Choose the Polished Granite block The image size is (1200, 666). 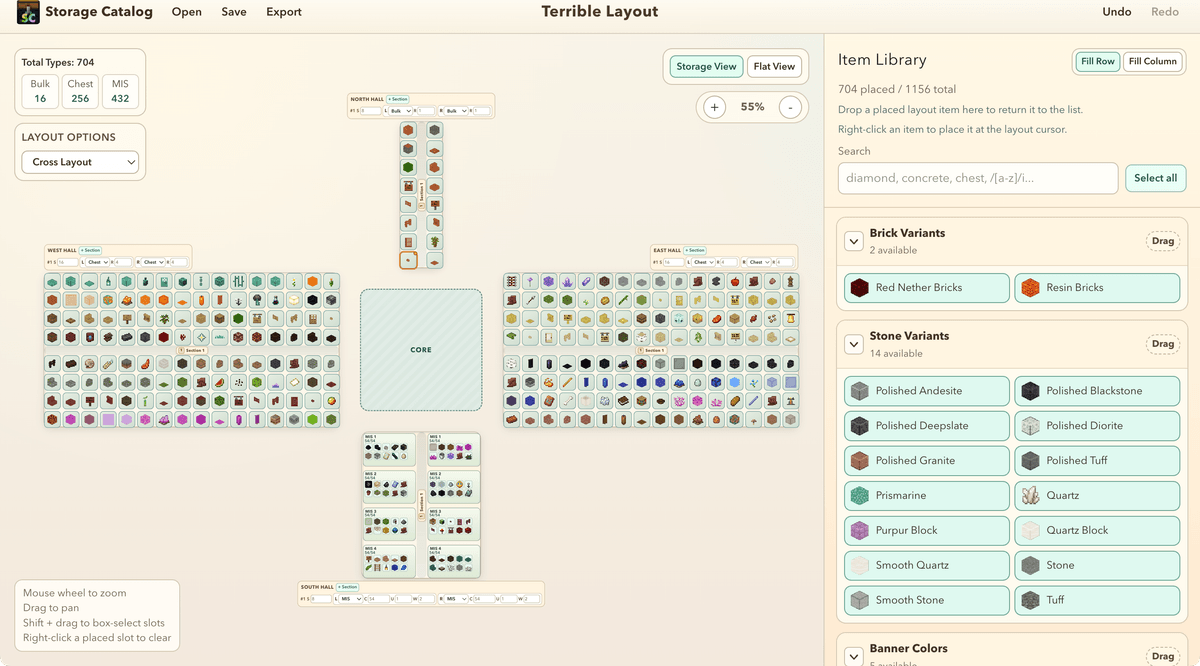click(927, 461)
